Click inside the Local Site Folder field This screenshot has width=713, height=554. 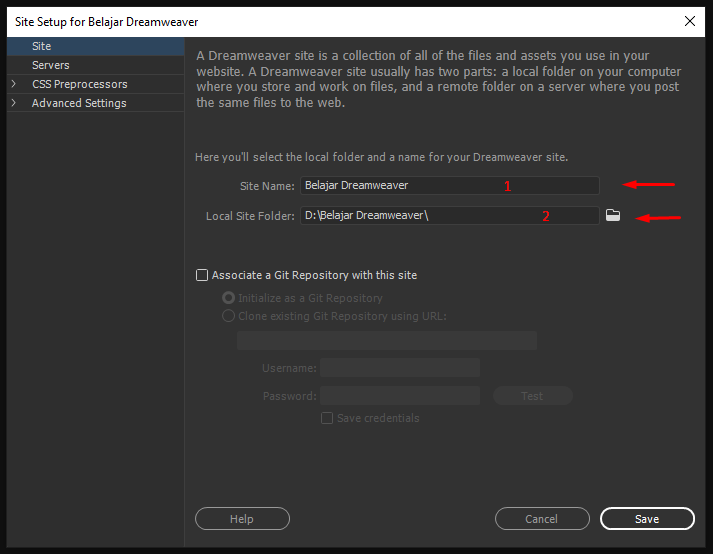pyautogui.click(x=450, y=216)
